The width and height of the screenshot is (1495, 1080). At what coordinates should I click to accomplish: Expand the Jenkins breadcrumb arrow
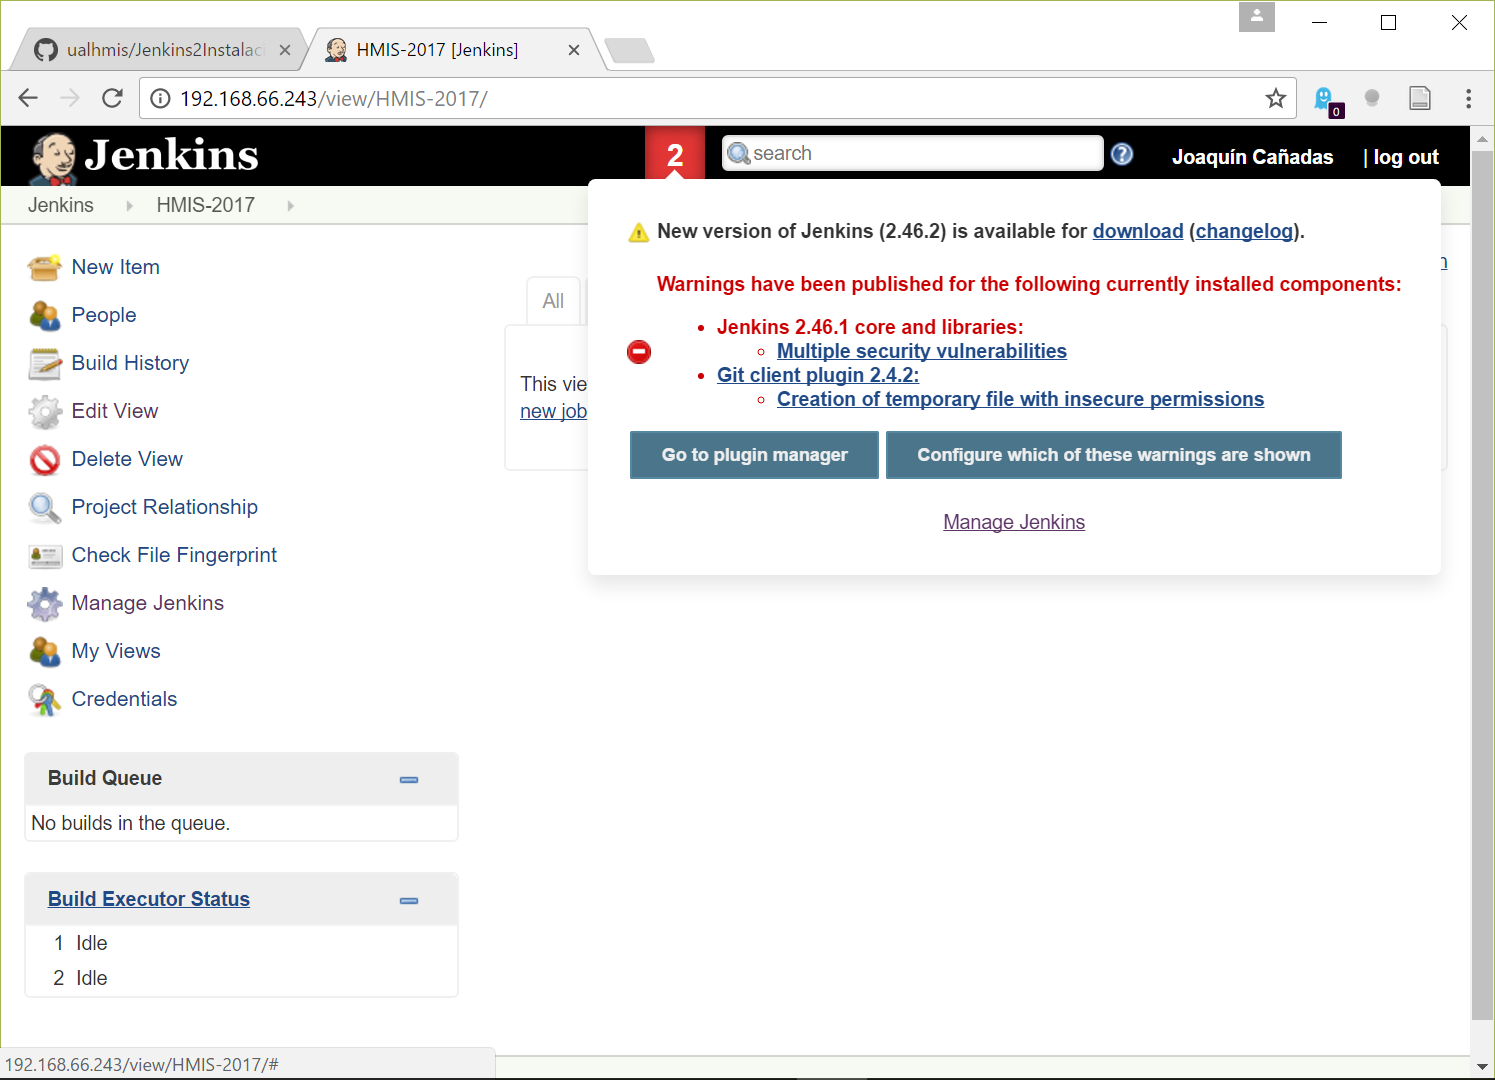129,206
